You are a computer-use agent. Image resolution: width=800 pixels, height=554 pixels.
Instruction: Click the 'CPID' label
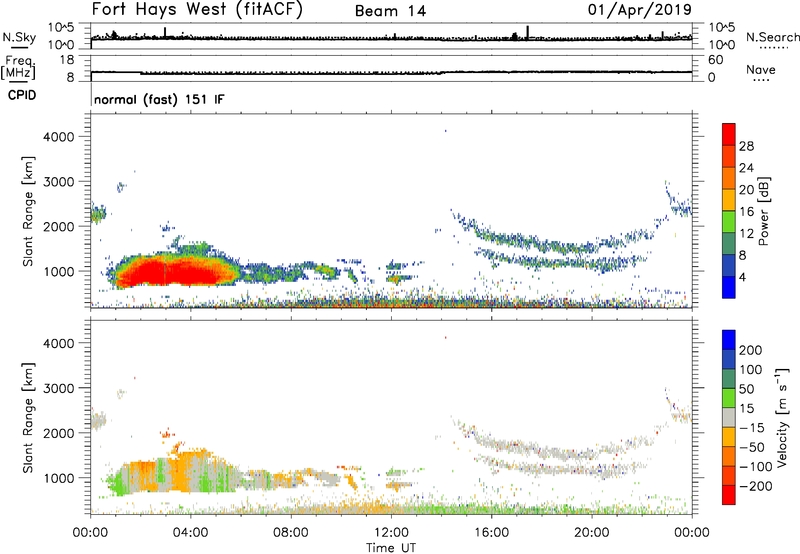(x=22, y=95)
